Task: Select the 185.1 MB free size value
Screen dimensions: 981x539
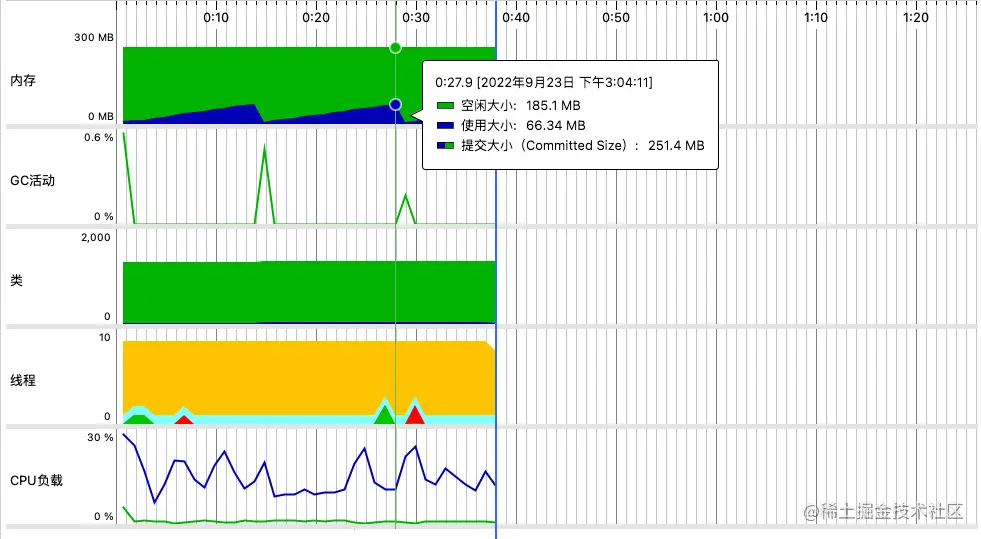Action: click(553, 106)
